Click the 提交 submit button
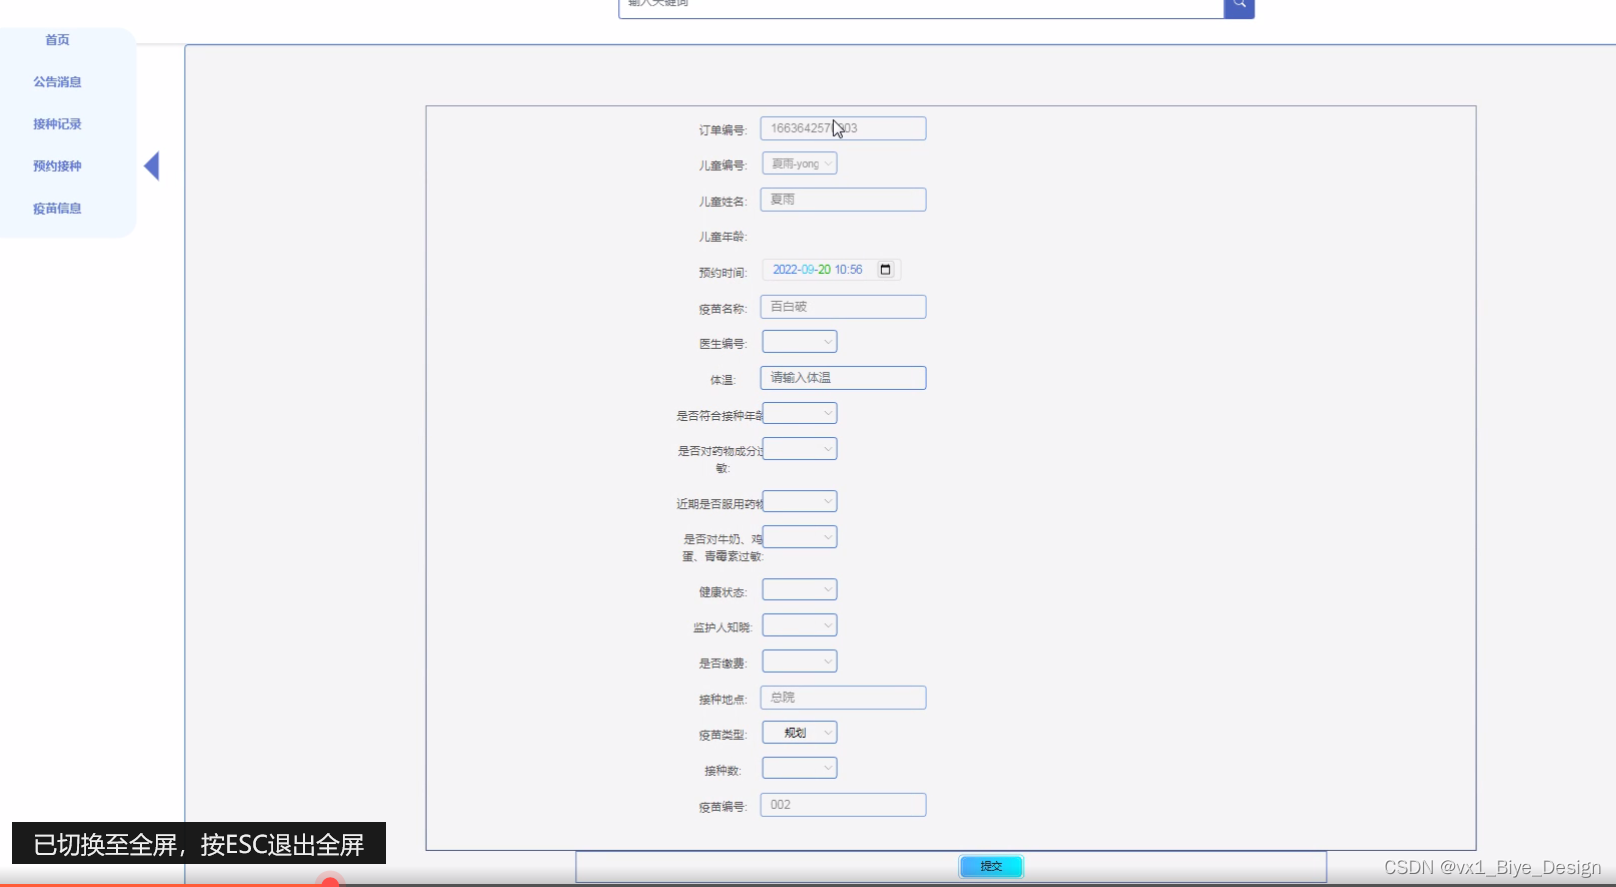 (x=991, y=866)
